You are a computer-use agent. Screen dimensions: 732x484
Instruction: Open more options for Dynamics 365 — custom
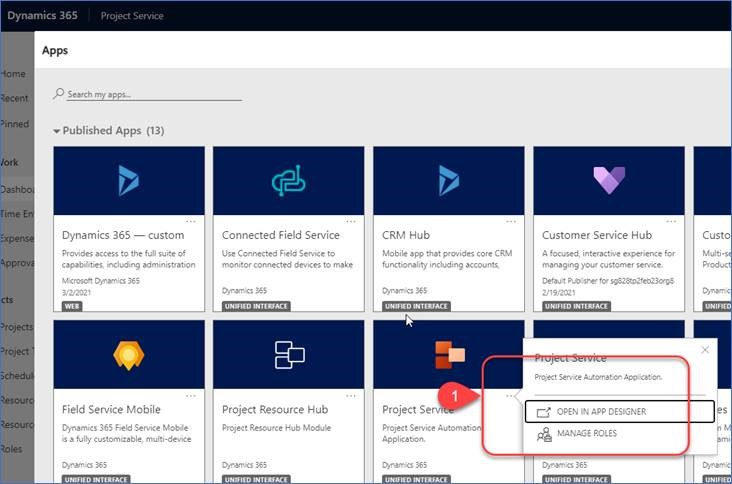(x=191, y=222)
